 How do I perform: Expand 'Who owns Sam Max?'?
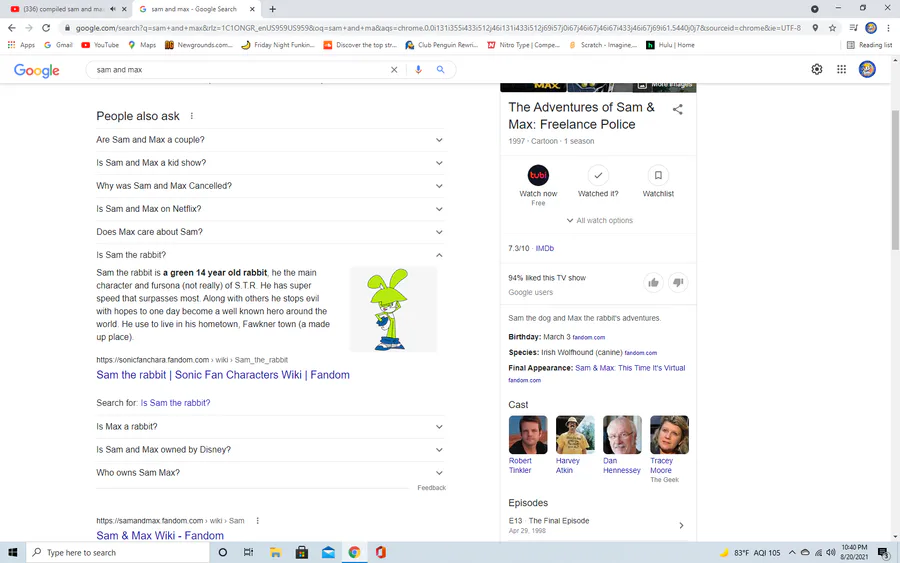point(270,473)
